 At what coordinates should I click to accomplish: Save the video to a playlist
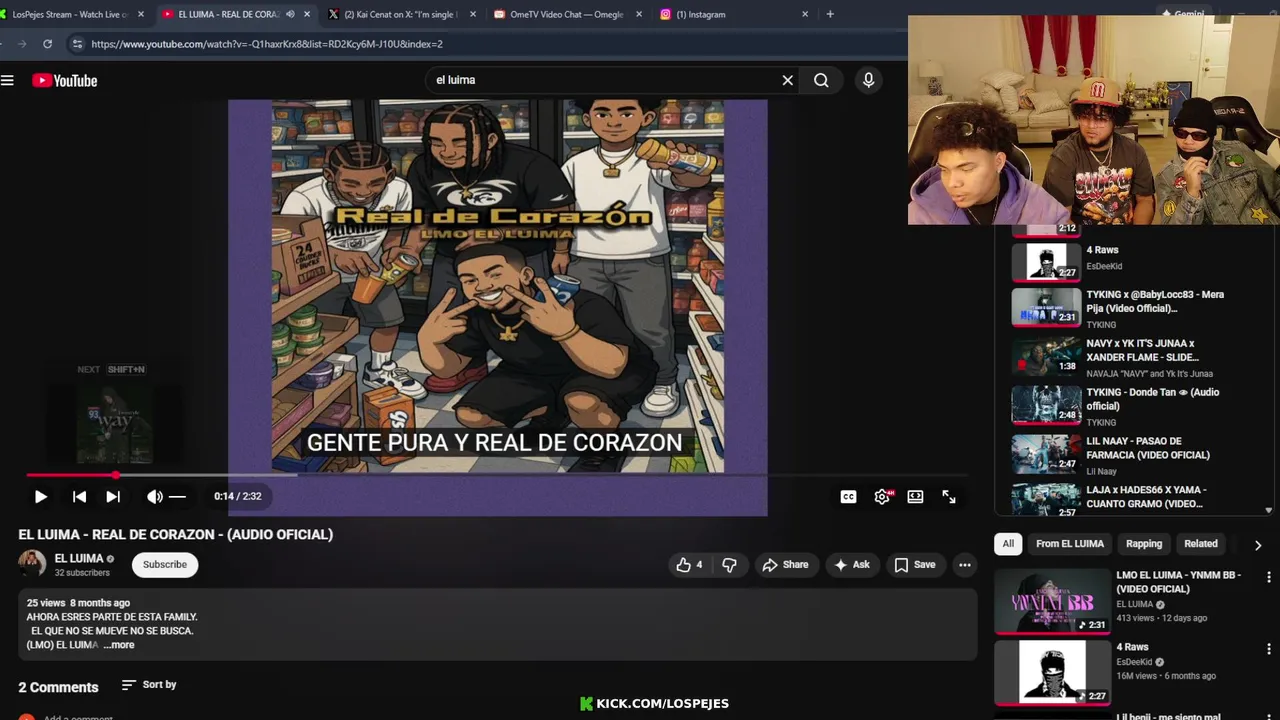pos(915,565)
